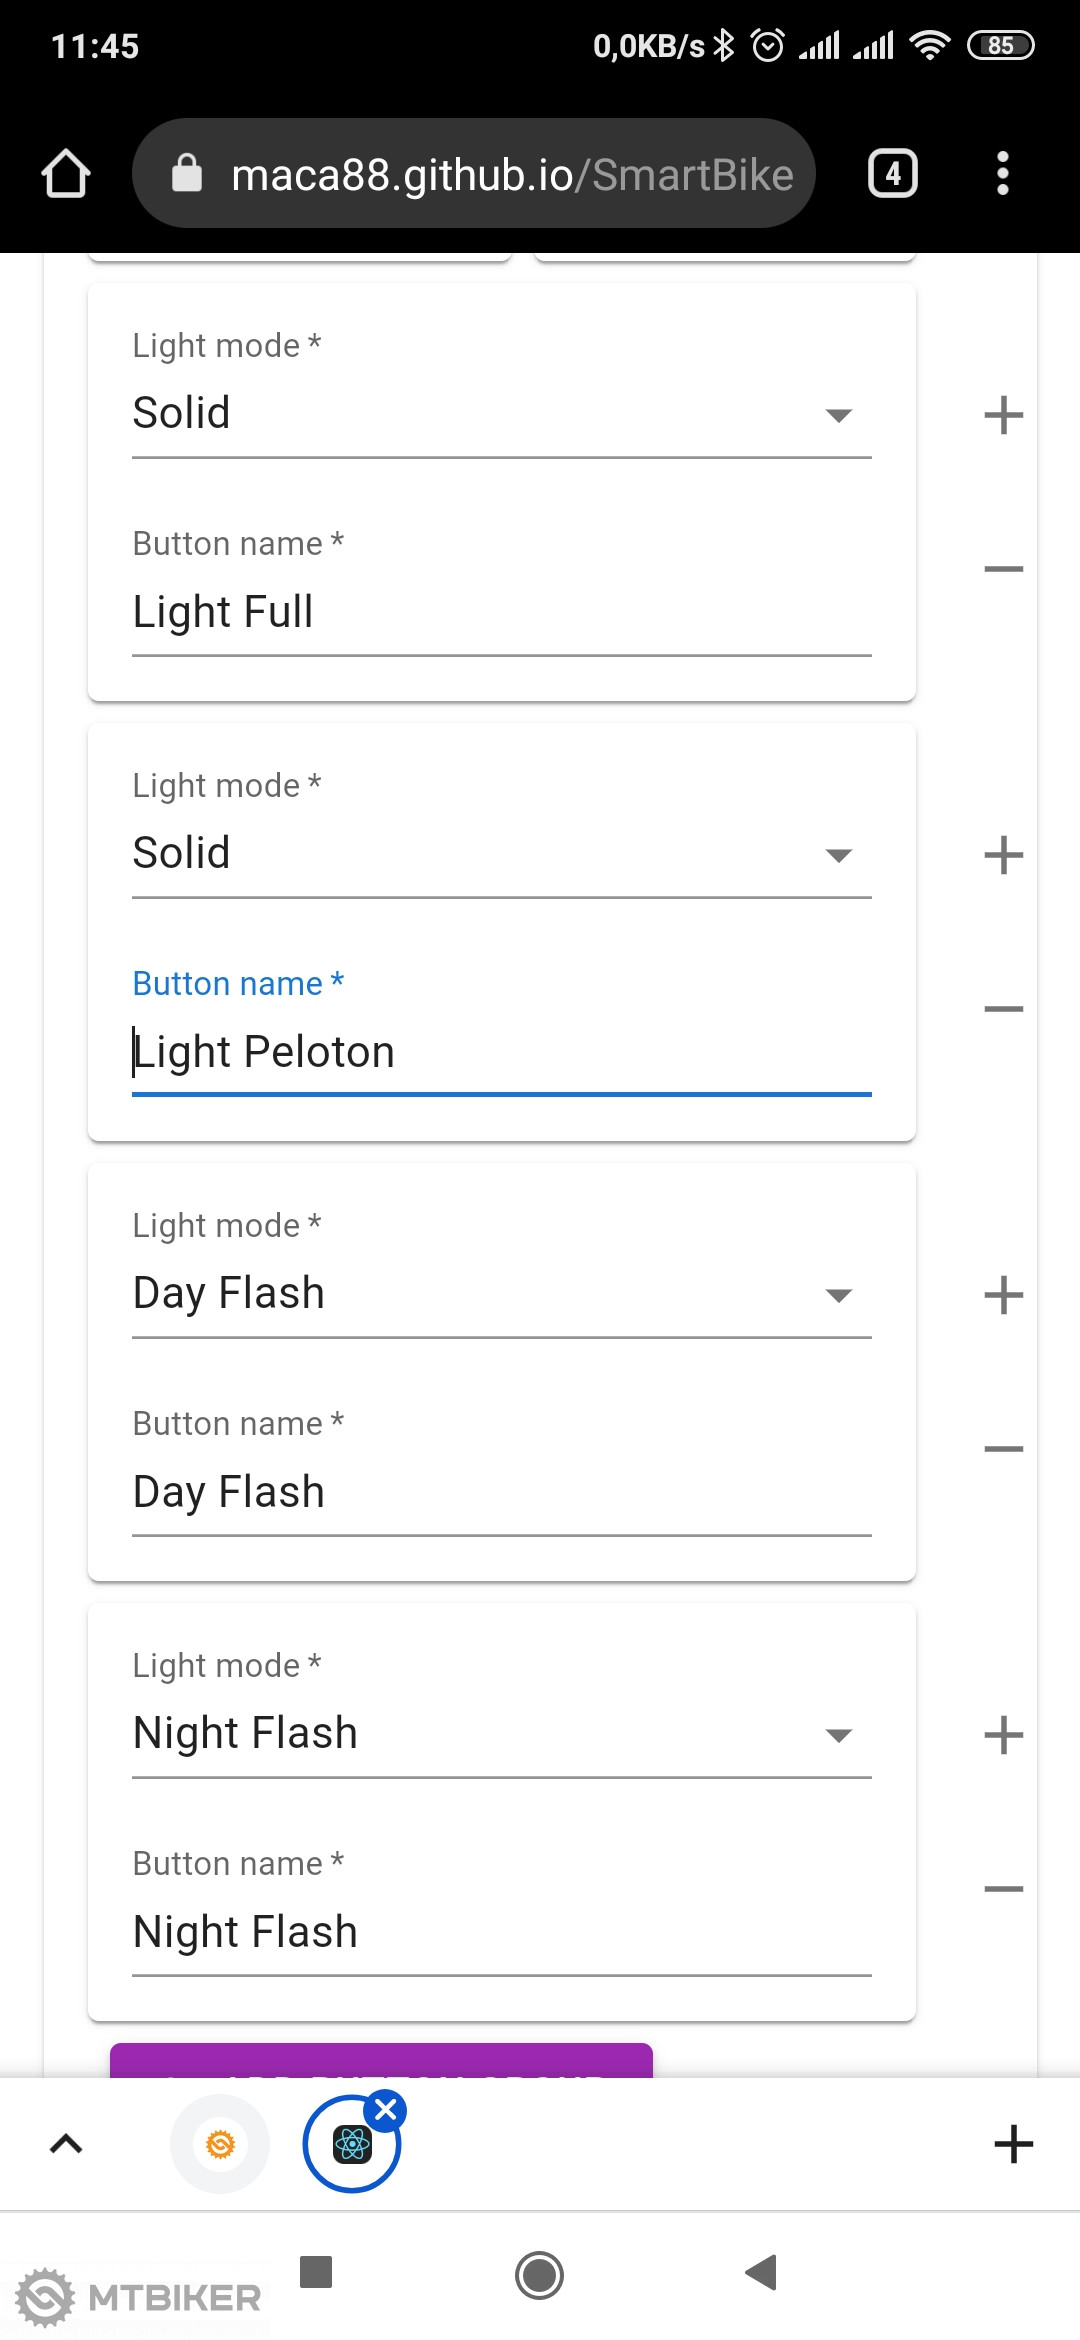This screenshot has height=2340, width=1080.
Task: Tap the Android back navigation button
Action: (x=762, y=2273)
